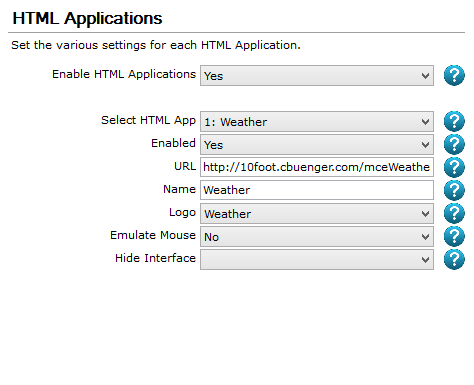Change the Enabled dropdown value
Image resolution: width=474 pixels, height=385 pixels.
click(317, 145)
